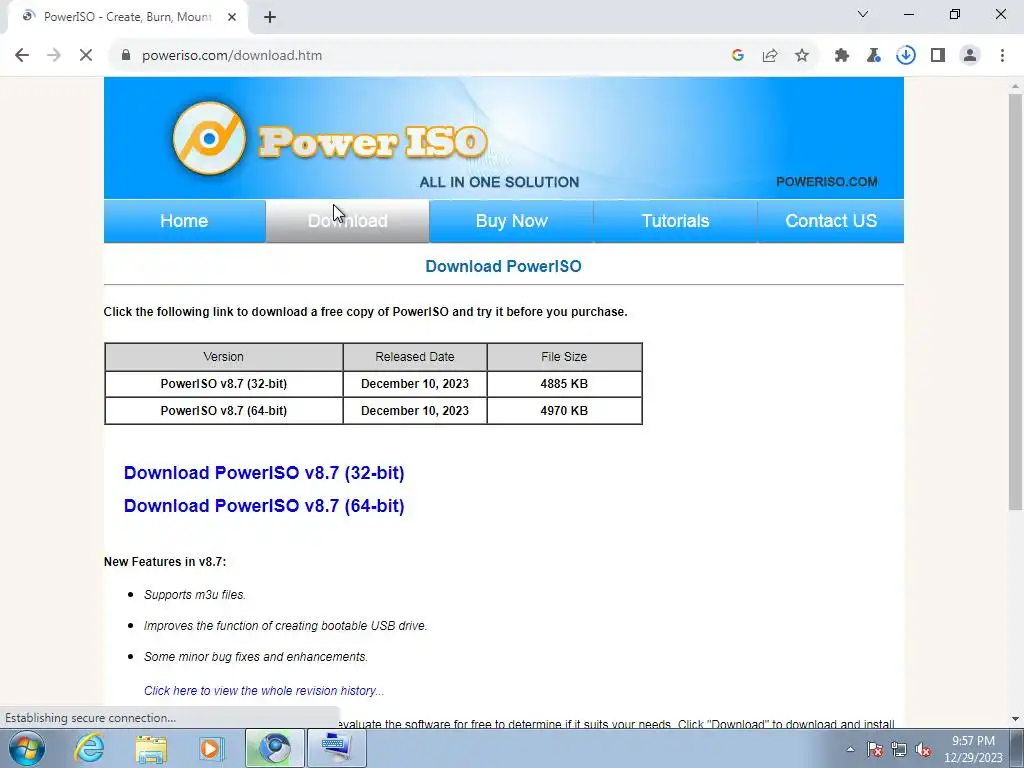Click the 4970 KB cell
Viewport: 1024px width, 768px height.
(564, 411)
